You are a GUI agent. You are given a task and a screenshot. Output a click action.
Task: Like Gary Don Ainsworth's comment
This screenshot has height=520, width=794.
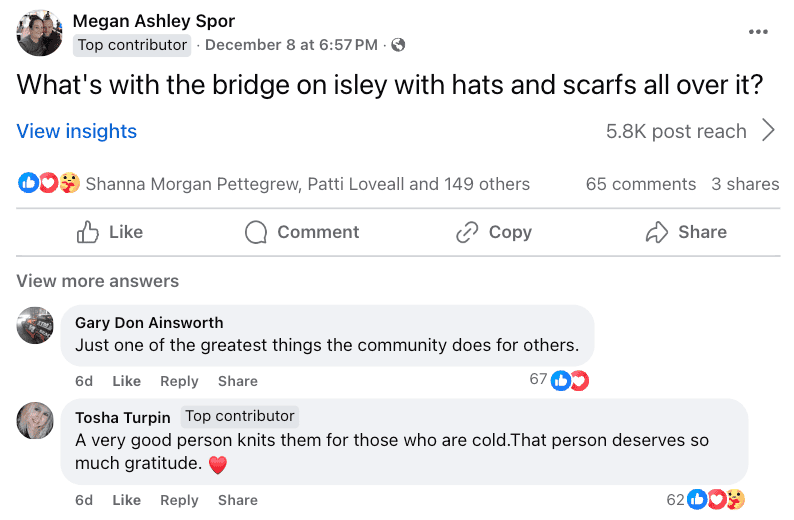(126, 381)
